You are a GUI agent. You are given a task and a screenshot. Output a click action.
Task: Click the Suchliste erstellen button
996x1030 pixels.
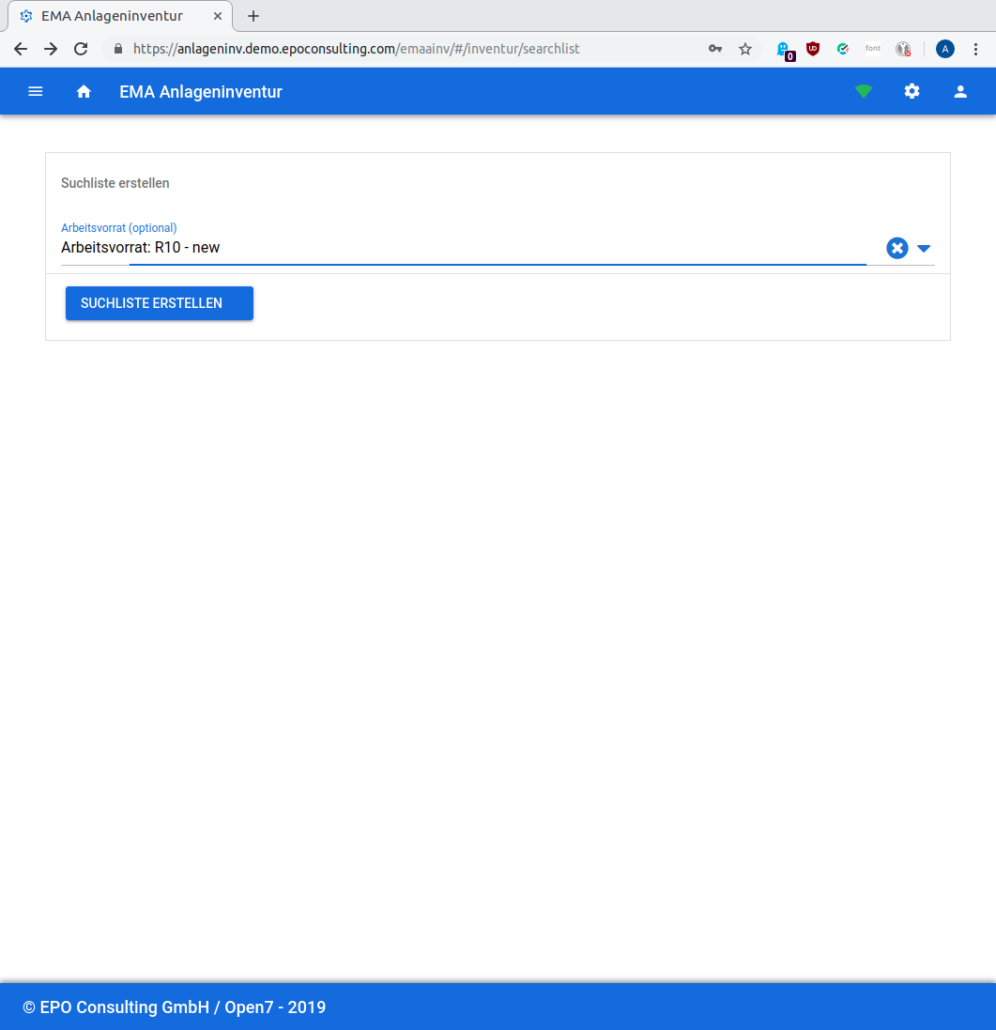coord(159,303)
